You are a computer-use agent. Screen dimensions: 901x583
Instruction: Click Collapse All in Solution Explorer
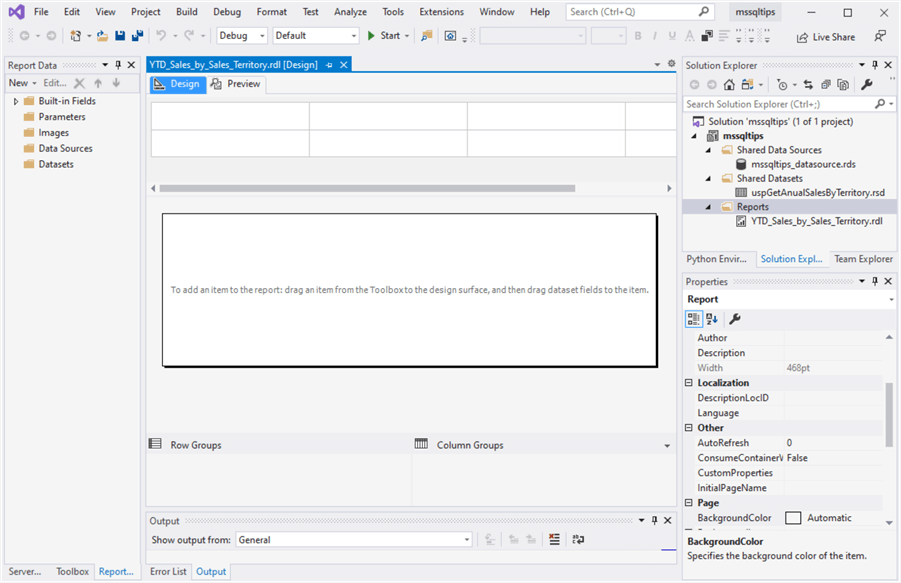pos(826,85)
